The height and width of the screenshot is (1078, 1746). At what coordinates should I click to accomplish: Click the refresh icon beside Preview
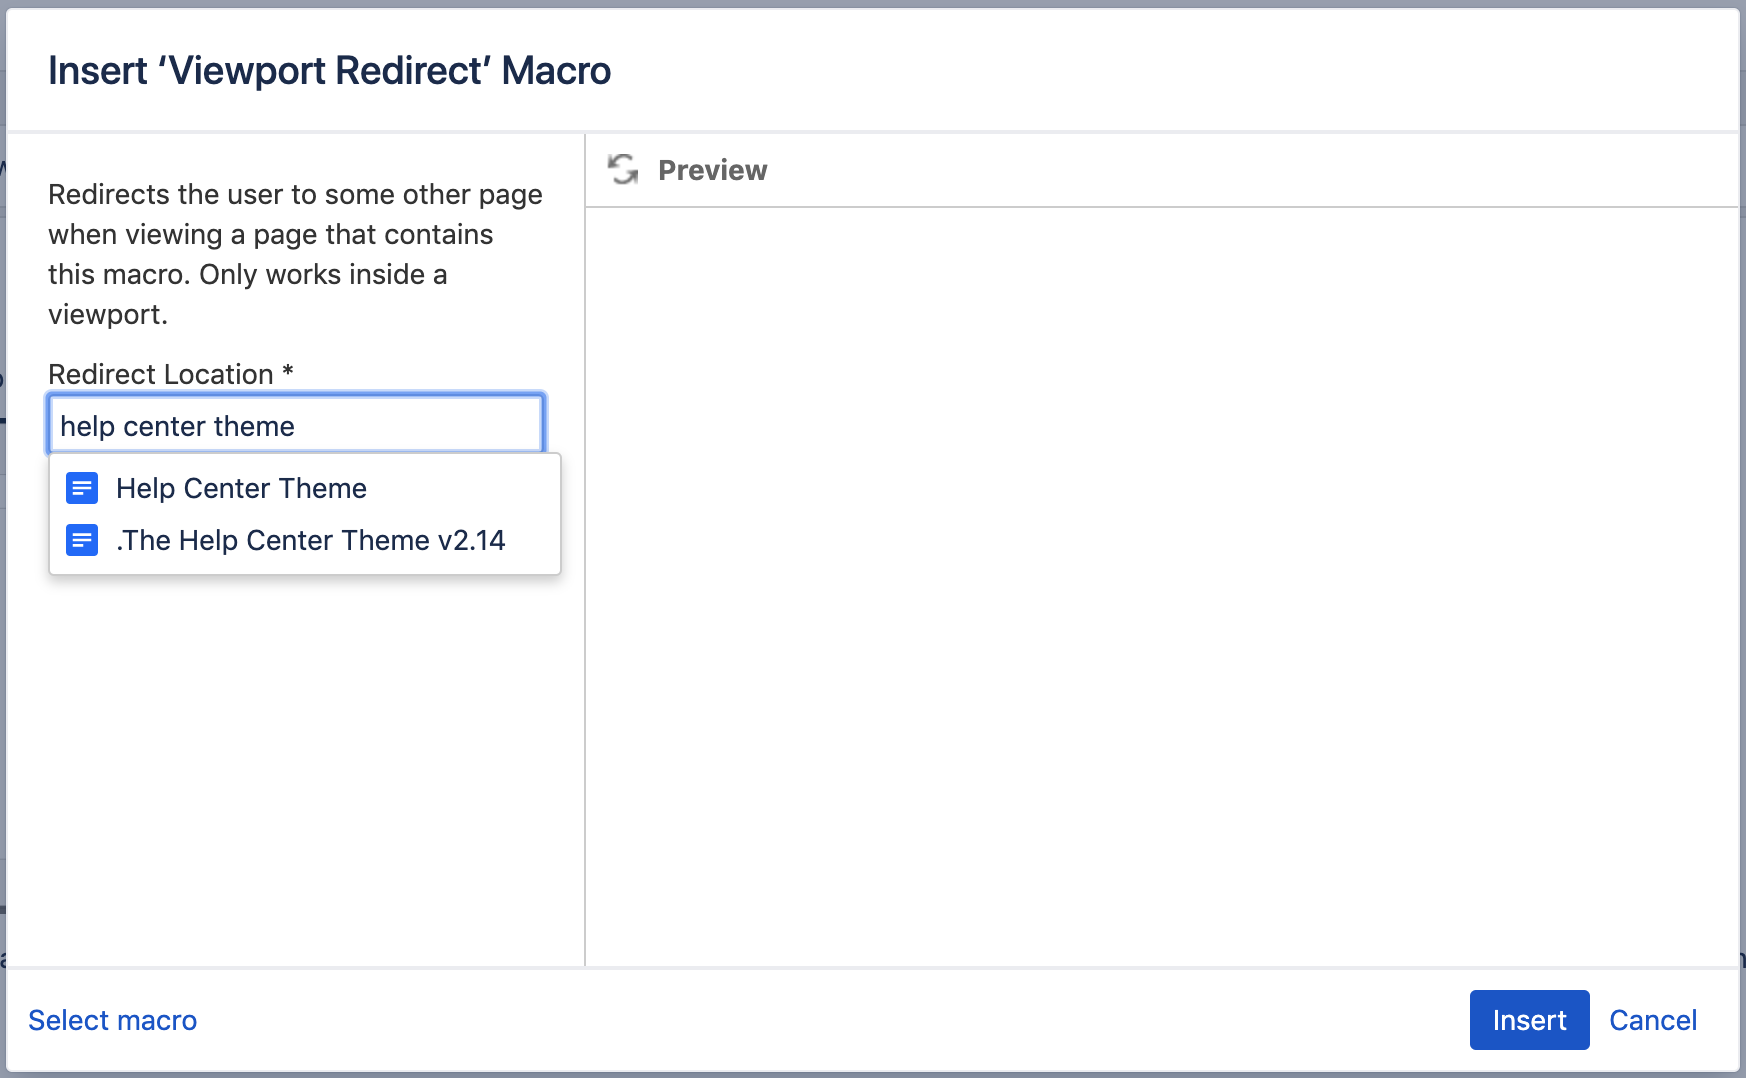[623, 170]
